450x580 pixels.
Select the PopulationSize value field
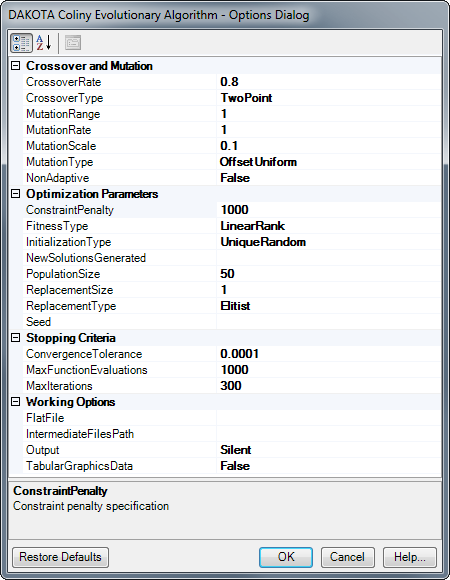[328, 274]
